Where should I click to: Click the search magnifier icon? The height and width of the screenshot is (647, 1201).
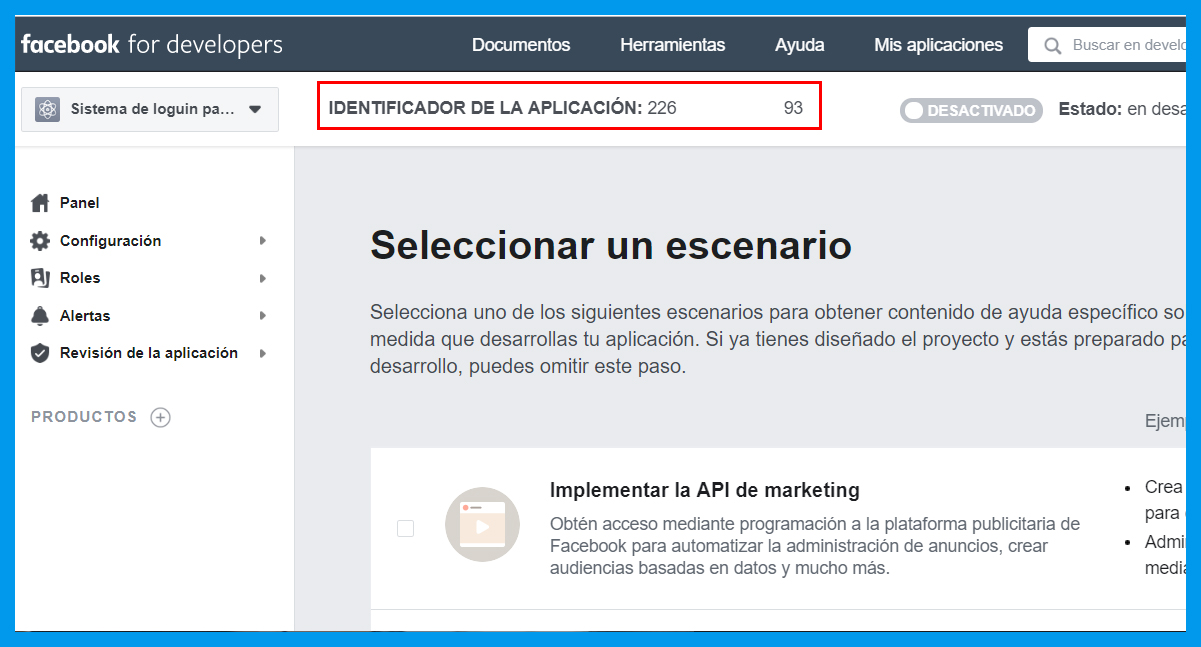click(1052, 45)
